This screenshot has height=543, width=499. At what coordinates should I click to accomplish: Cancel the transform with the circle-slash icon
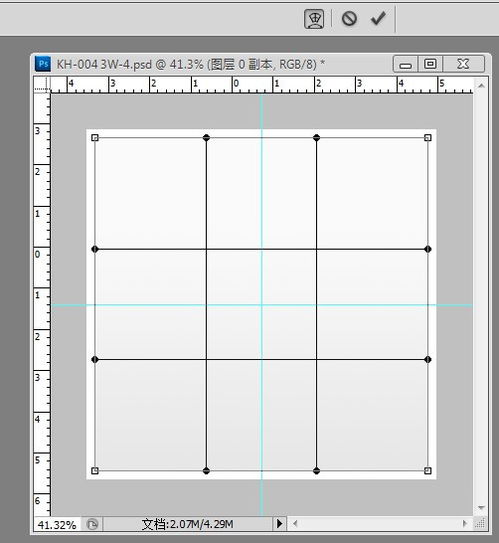(349, 18)
